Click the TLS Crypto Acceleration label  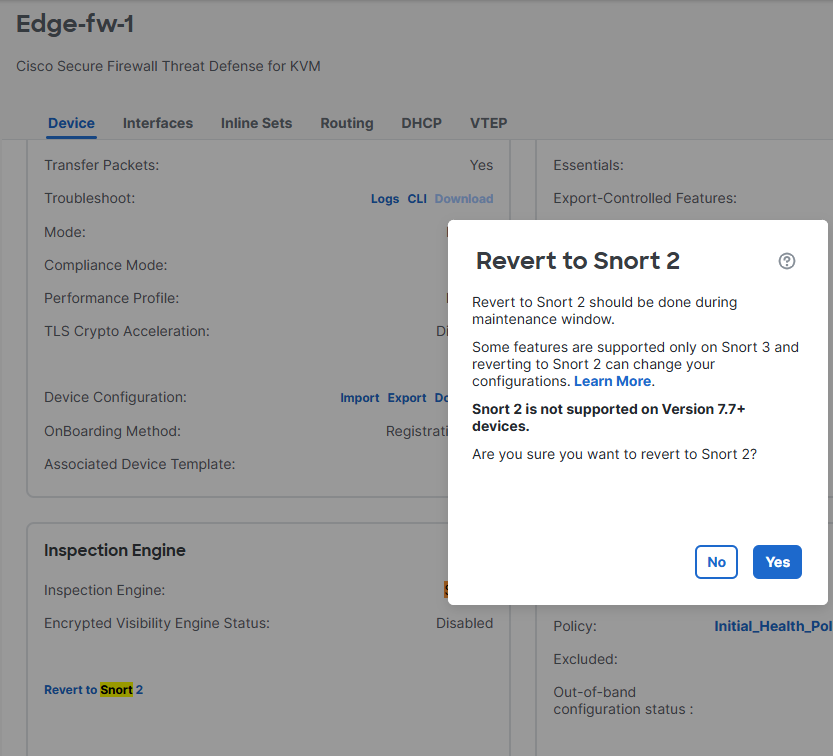click(127, 331)
